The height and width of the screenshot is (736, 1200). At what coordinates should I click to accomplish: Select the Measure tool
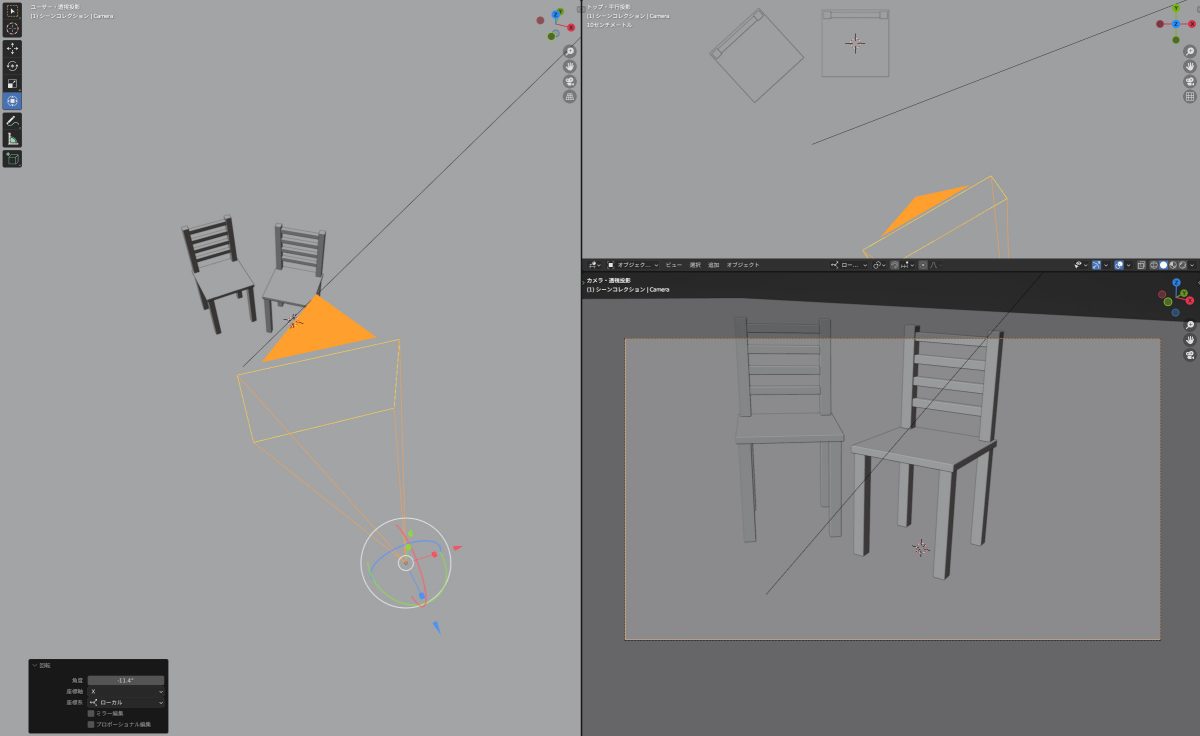click(12, 139)
